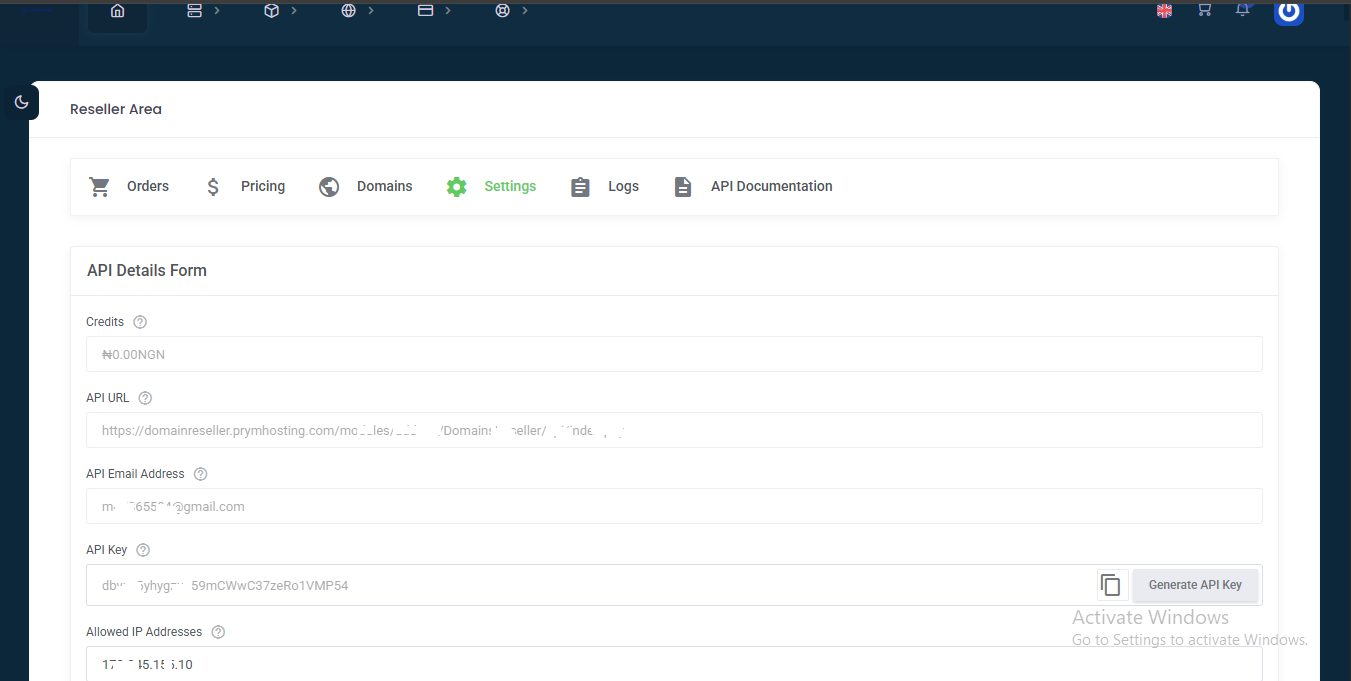Open the notifications bell
The image size is (1351, 681).
click(x=1242, y=10)
